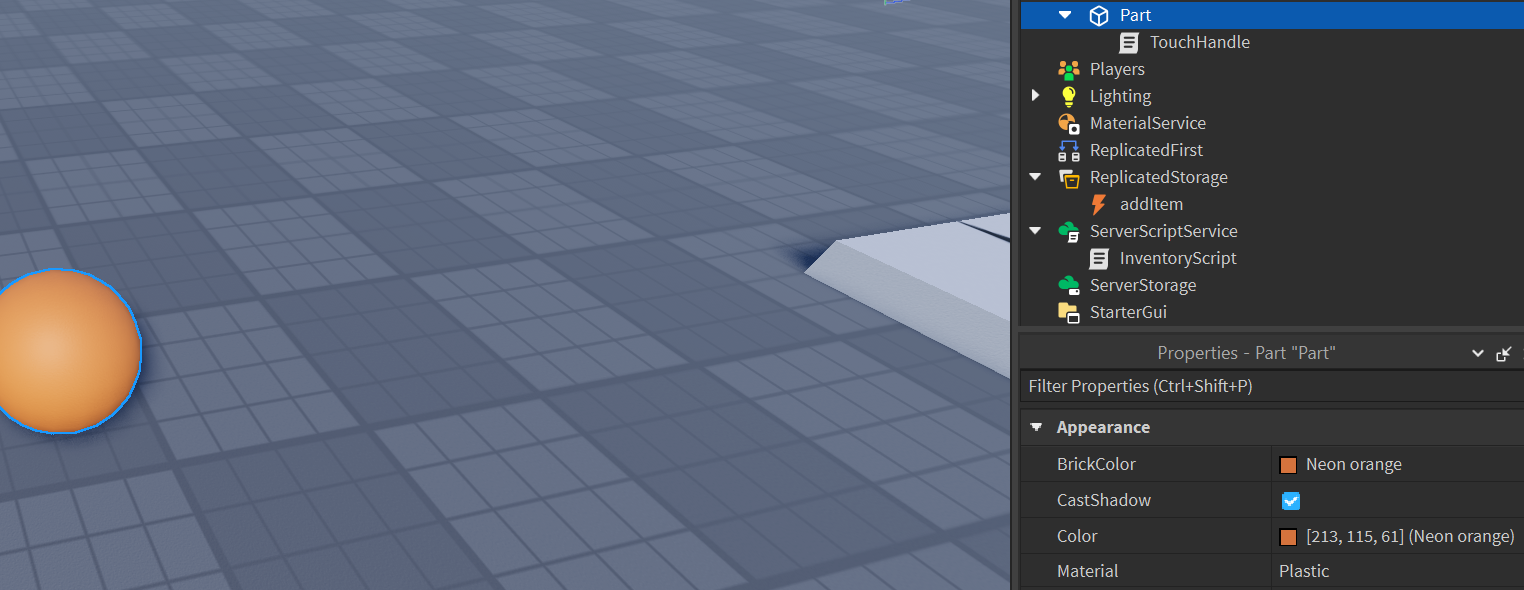Click the ServerStorage service icon
This screenshot has height=590, width=1524.
click(x=1068, y=284)
